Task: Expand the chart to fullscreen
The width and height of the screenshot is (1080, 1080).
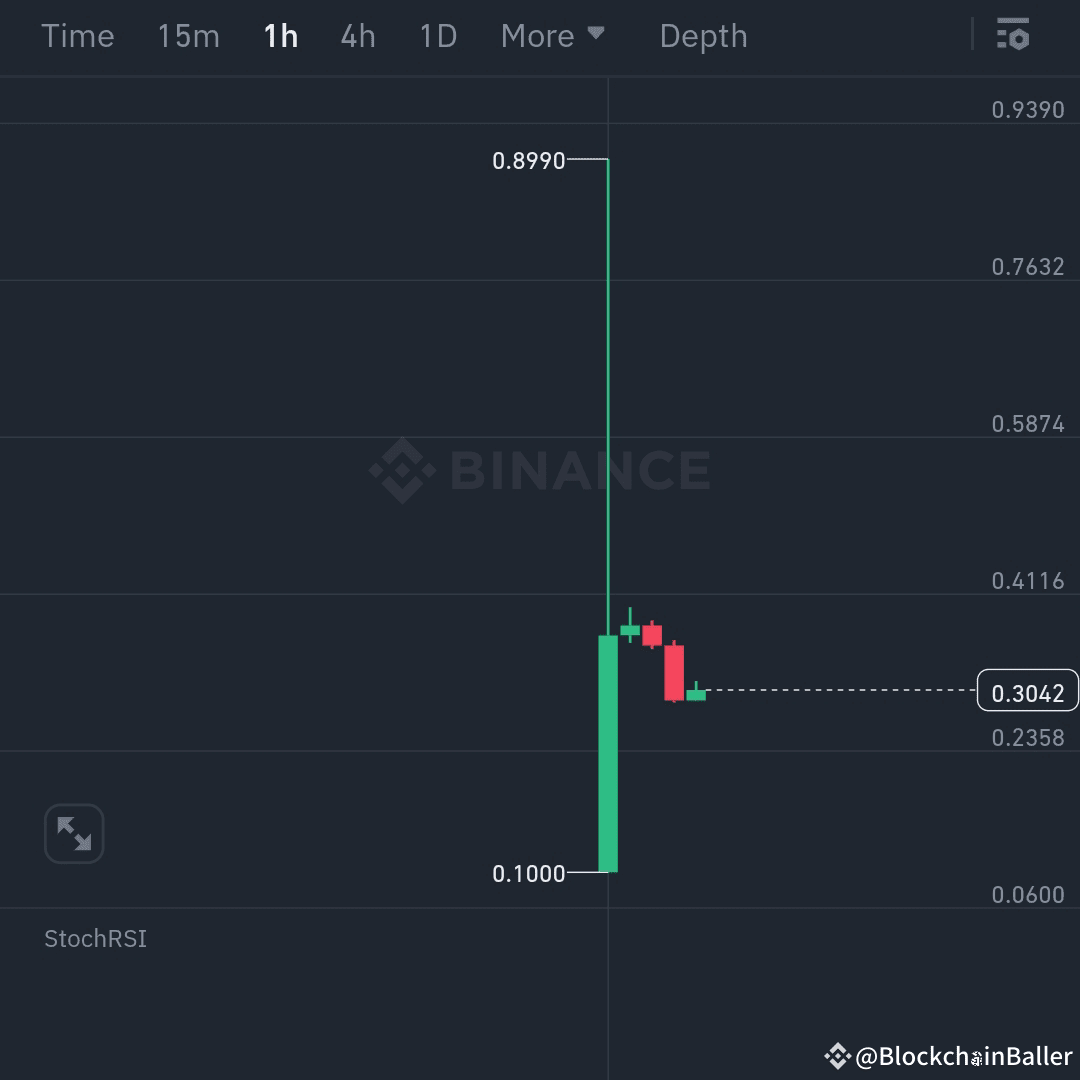Action: tap(74, 833)
